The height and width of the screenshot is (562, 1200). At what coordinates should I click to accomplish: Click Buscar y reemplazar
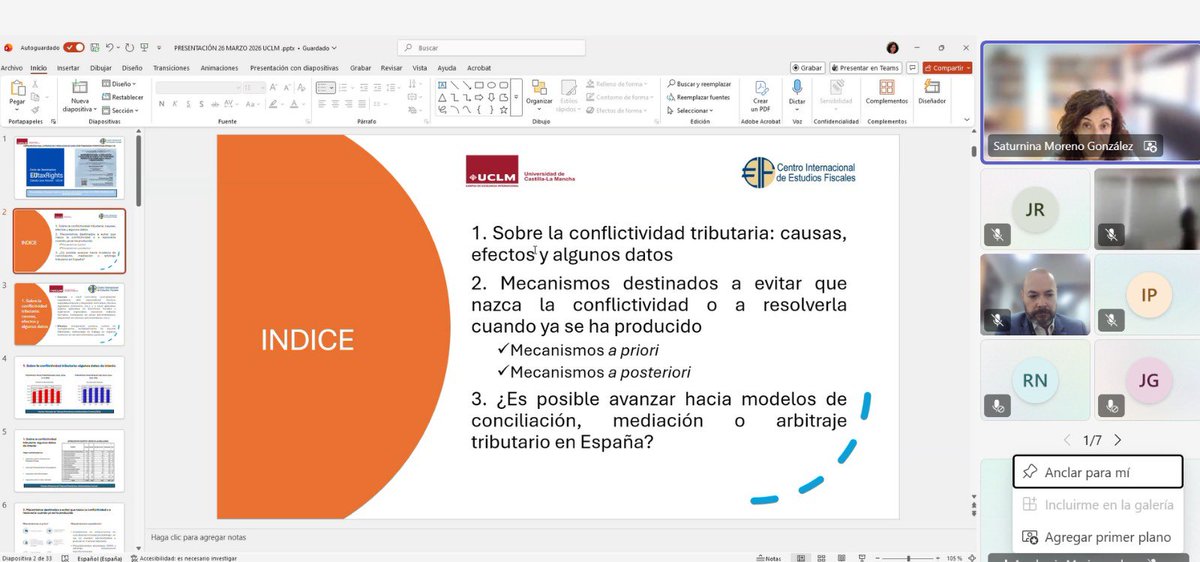pos(699,84)
